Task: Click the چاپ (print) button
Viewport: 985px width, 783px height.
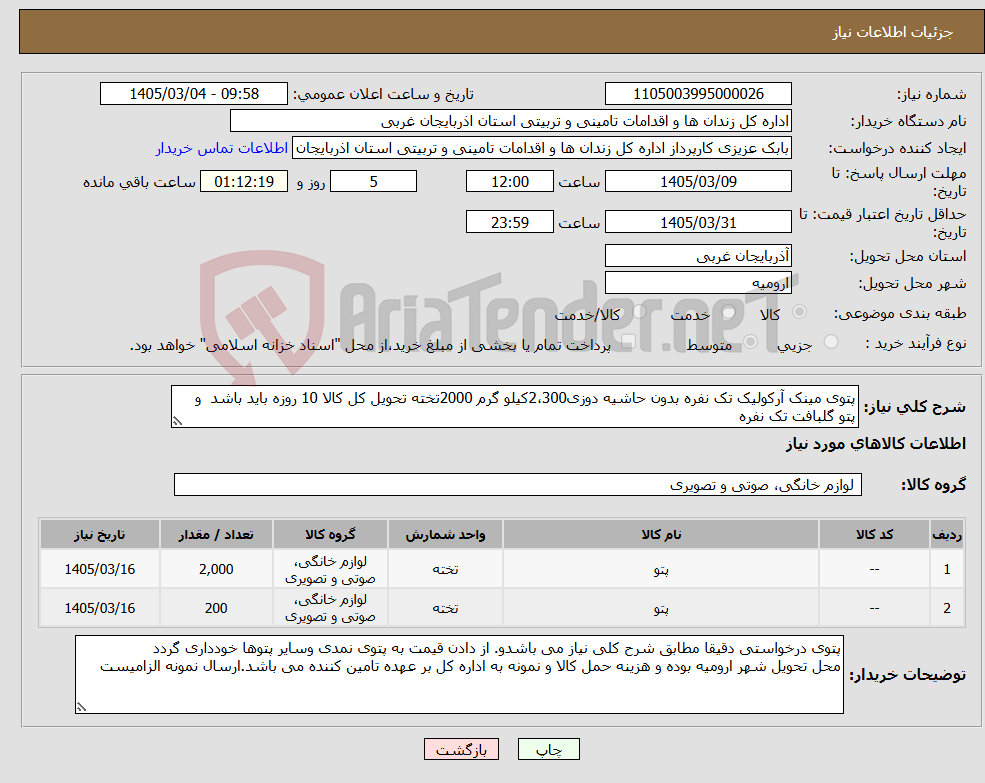Action: pos(548,749)
